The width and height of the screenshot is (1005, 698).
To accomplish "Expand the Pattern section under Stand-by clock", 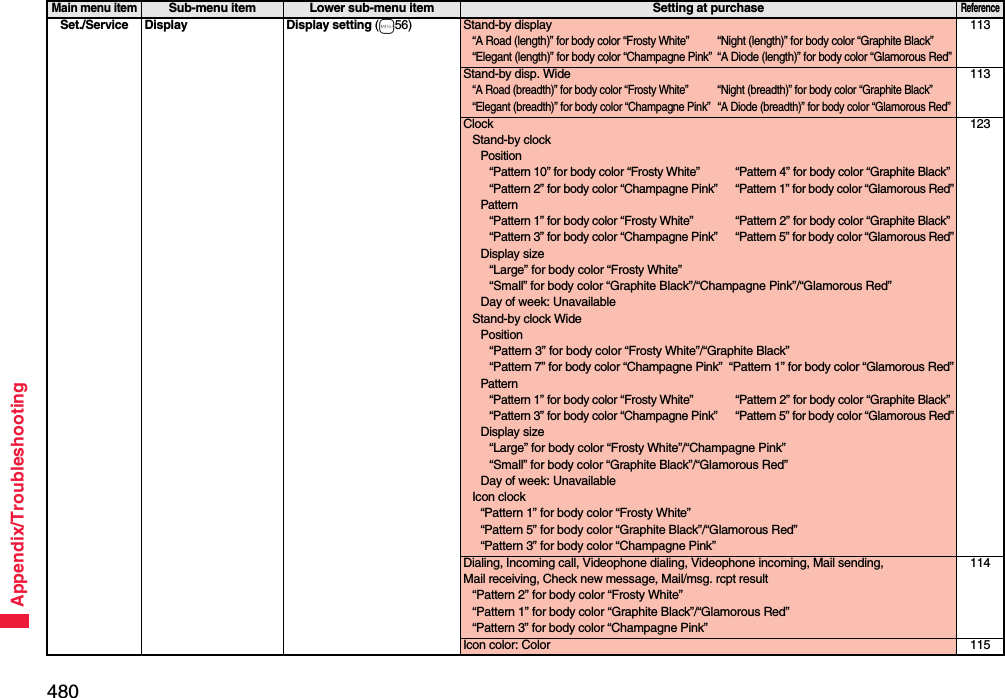I will point(498,204).
